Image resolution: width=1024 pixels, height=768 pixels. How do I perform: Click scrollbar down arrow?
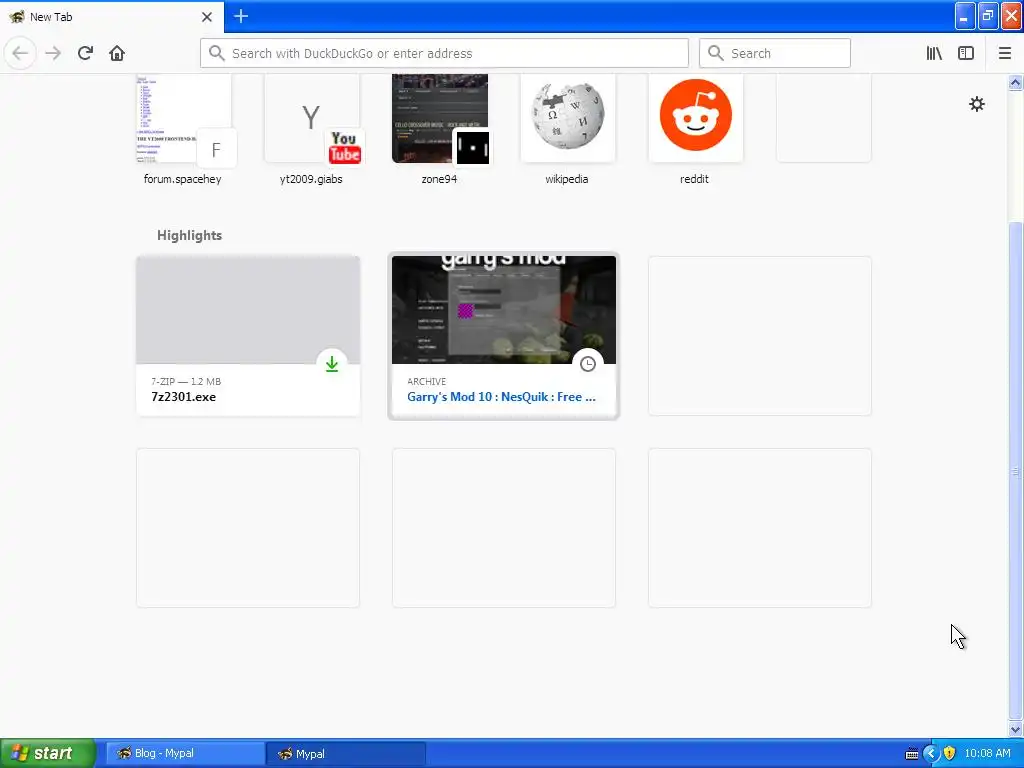tap(1016, 729)
